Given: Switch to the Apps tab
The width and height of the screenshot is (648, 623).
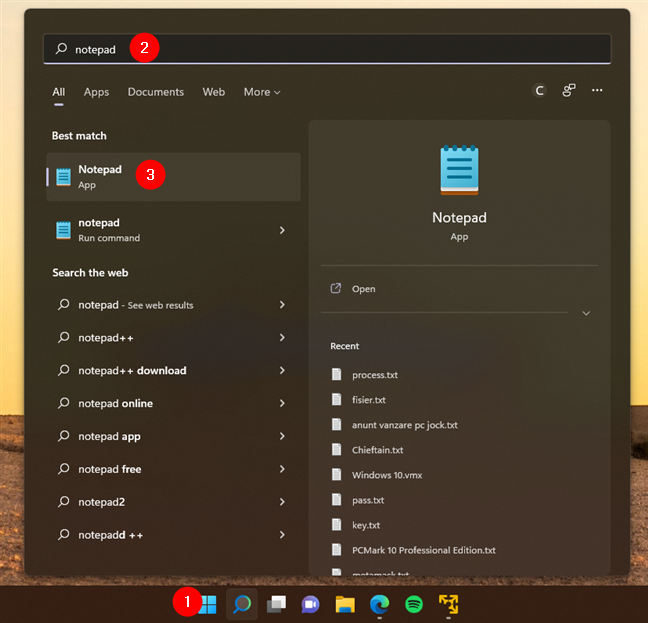Looking at the screenshot, I should click(x=96, y=92).
